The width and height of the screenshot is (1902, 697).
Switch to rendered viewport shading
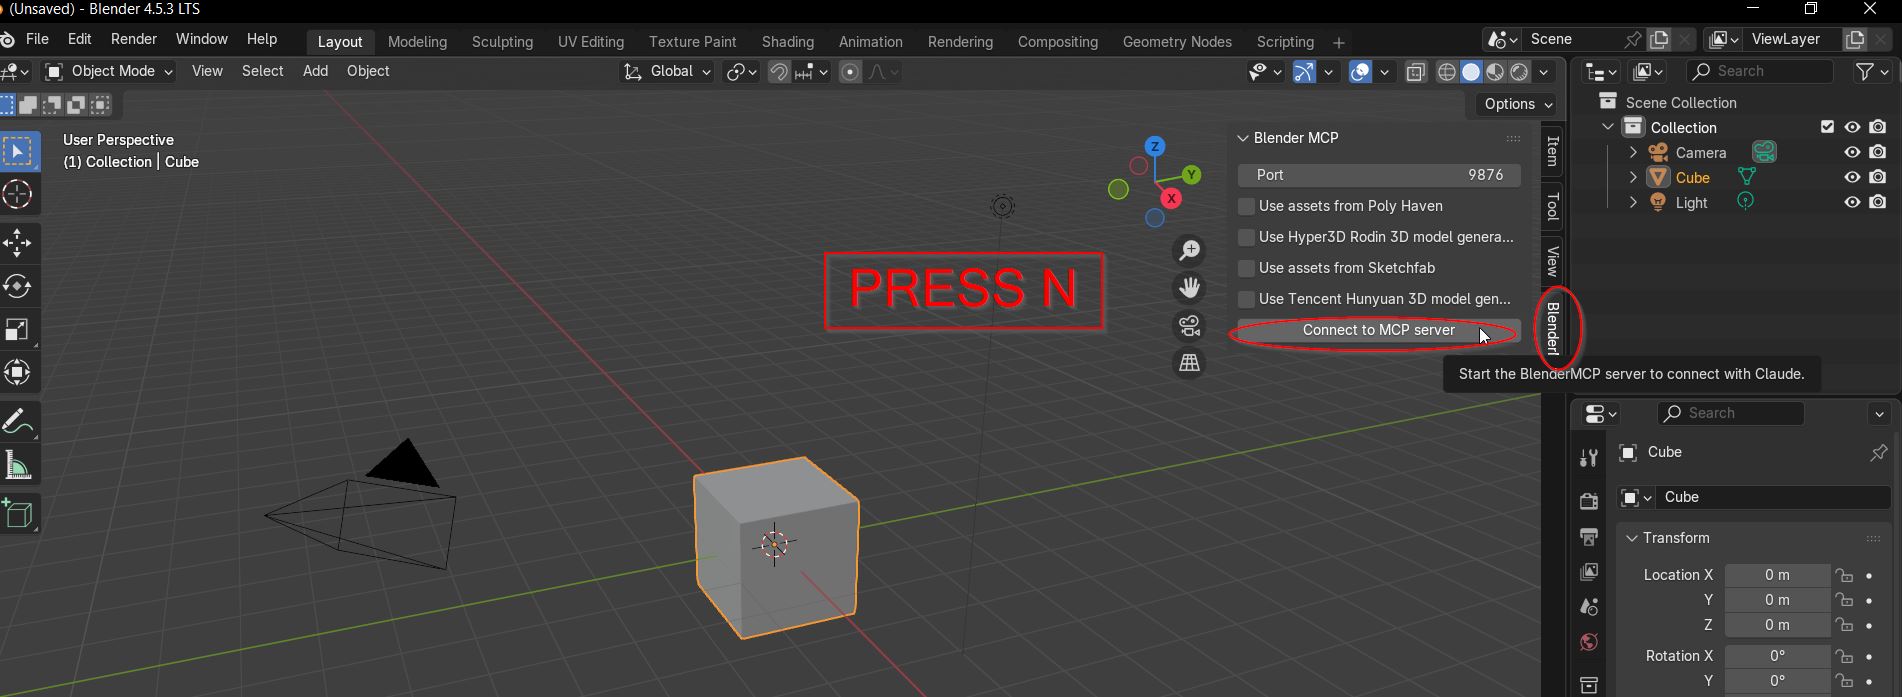tap(1519, 72)
